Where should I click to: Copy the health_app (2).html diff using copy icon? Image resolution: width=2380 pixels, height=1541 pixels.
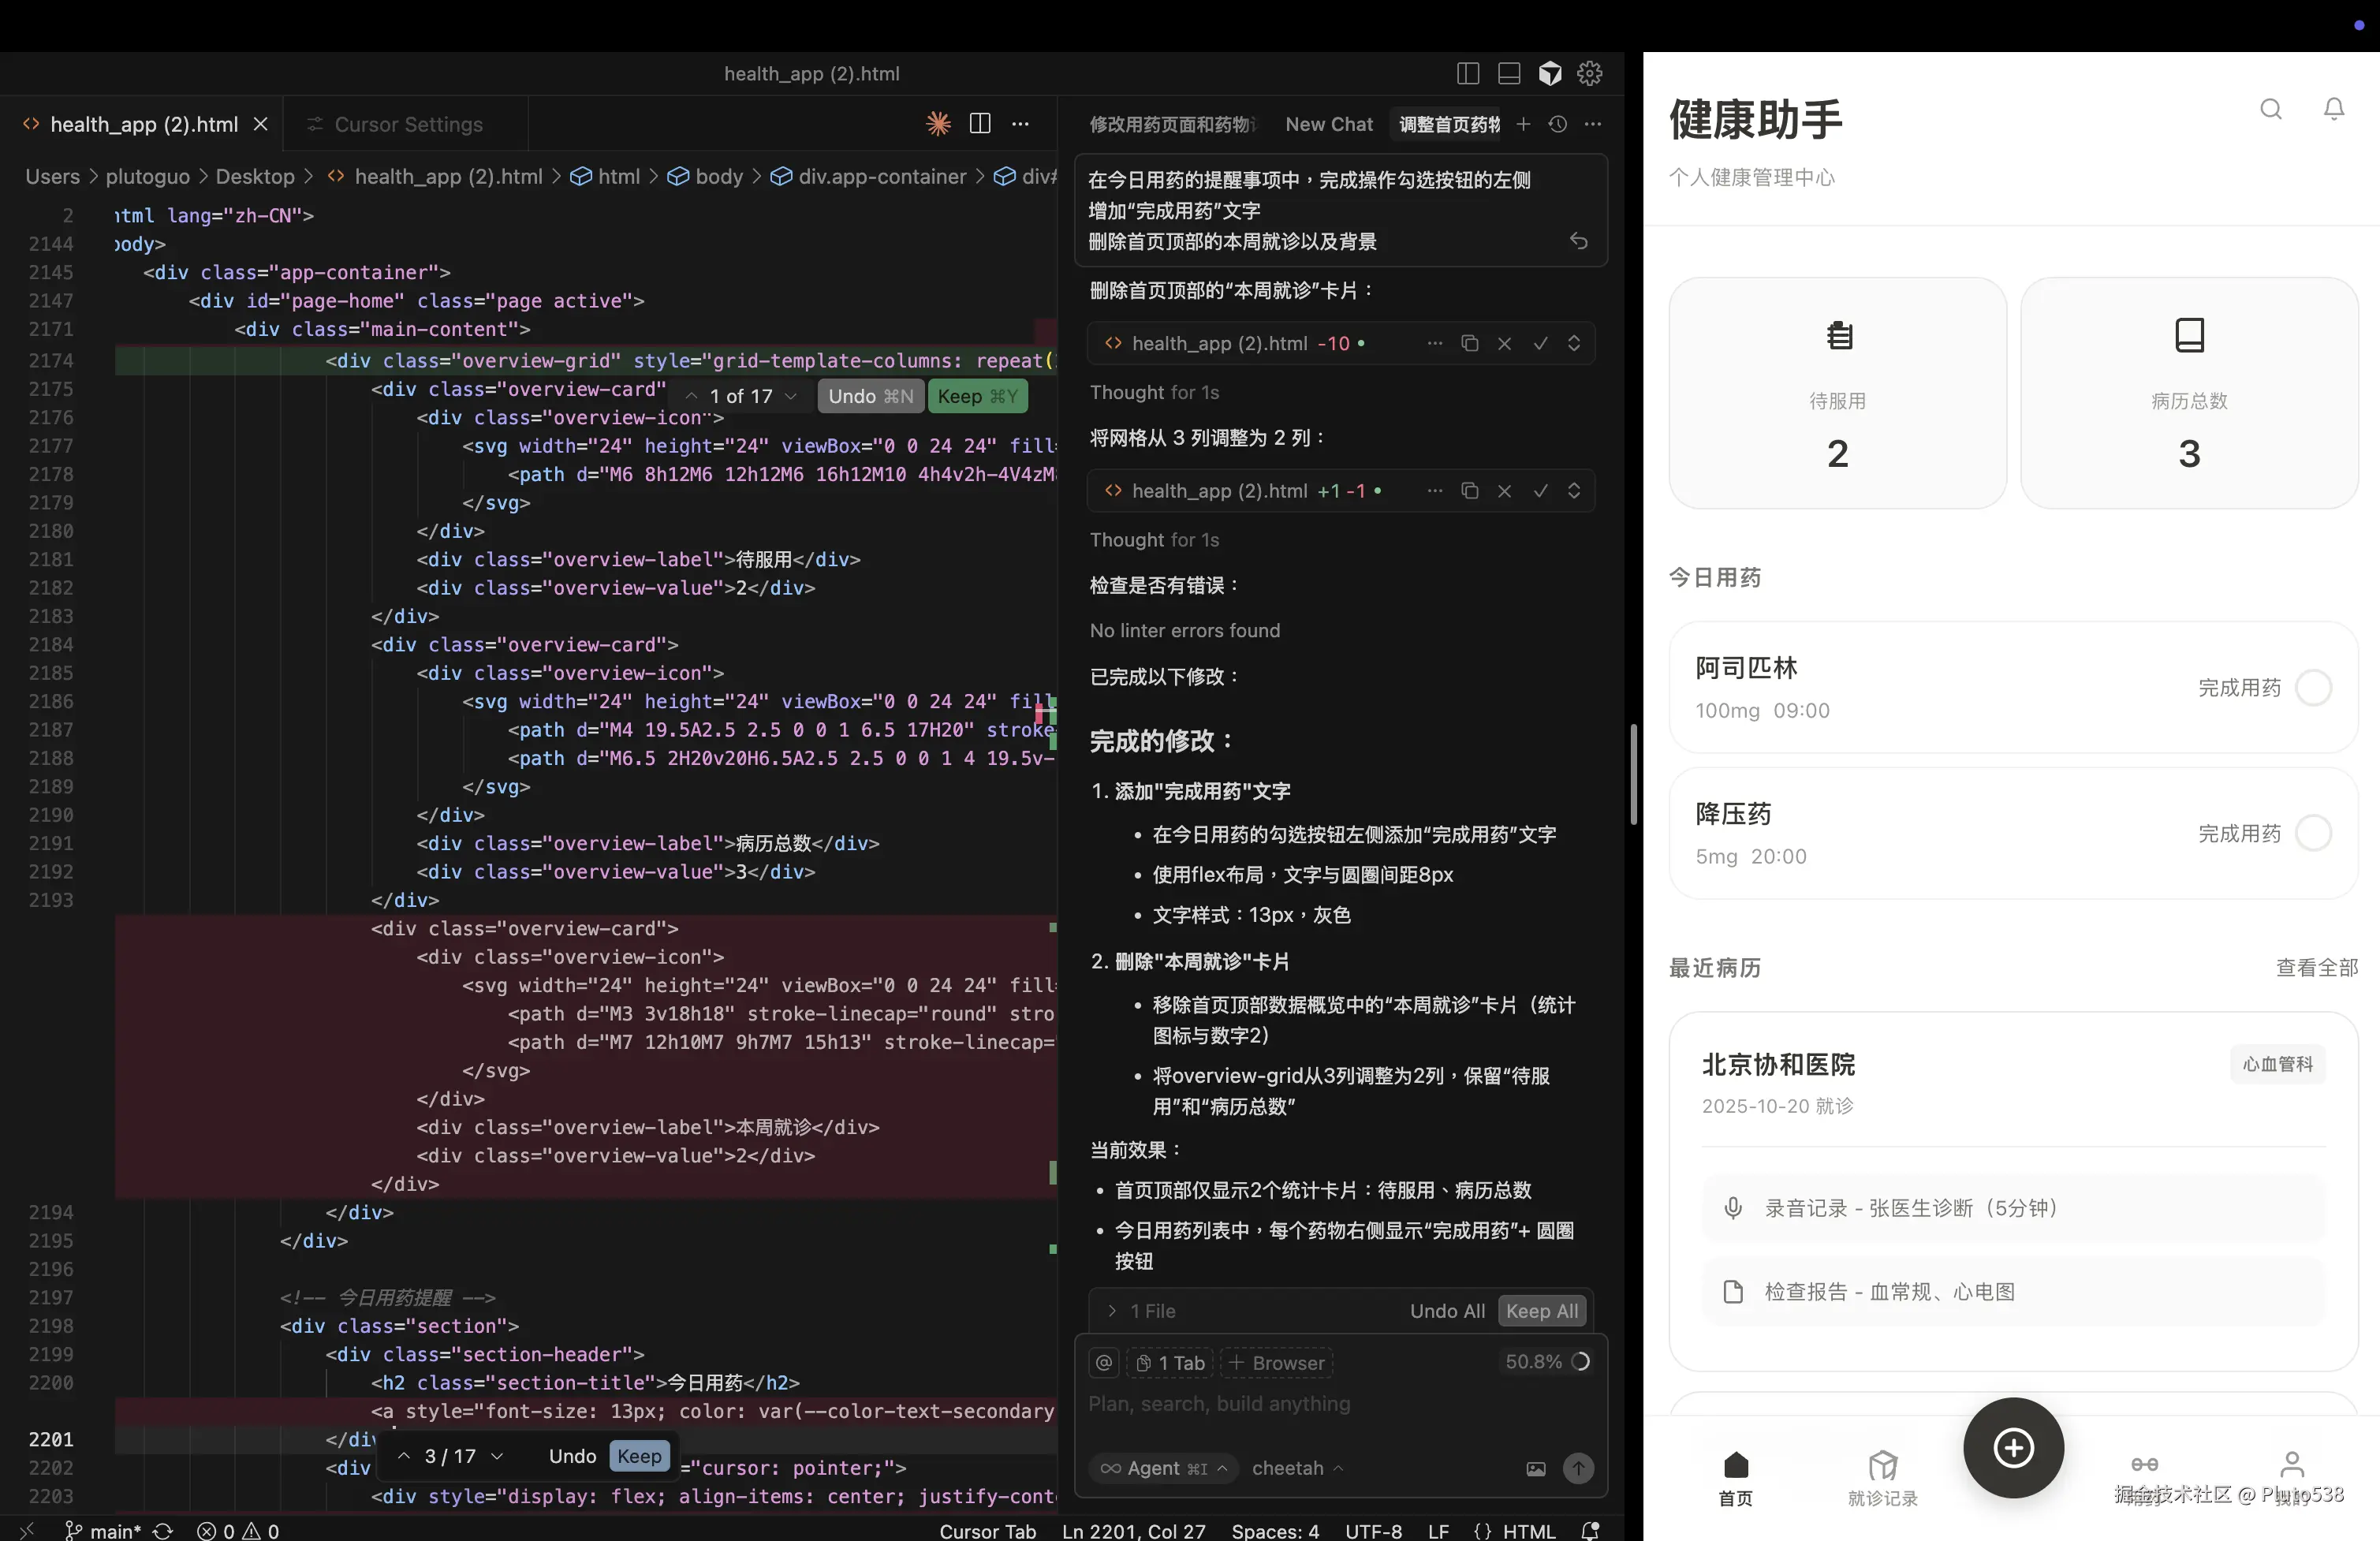point(1469,343)
